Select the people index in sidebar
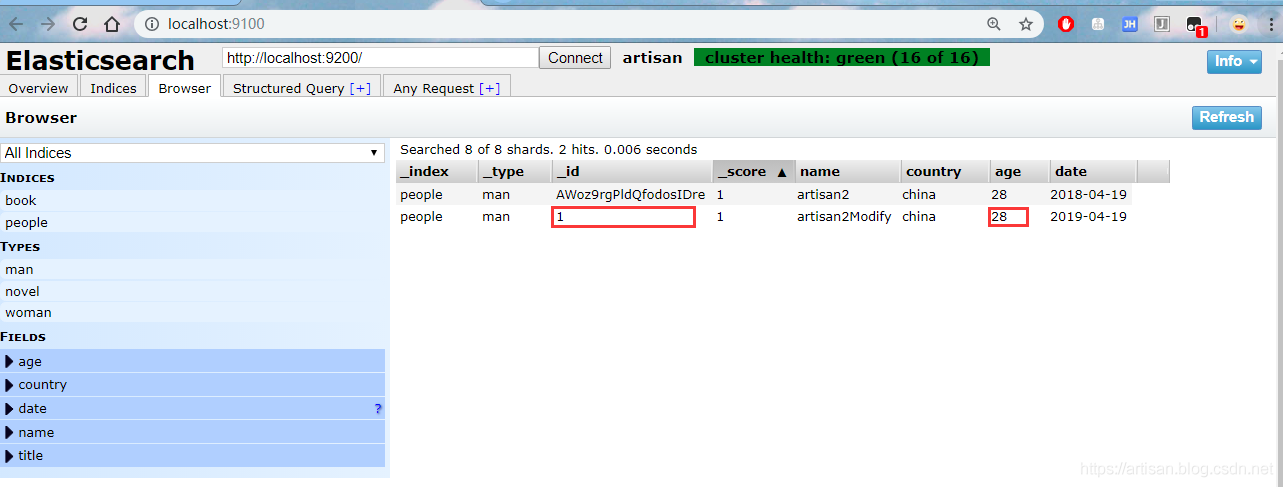The height and width of the screenshot is (487, 1283). pos(27,223)
